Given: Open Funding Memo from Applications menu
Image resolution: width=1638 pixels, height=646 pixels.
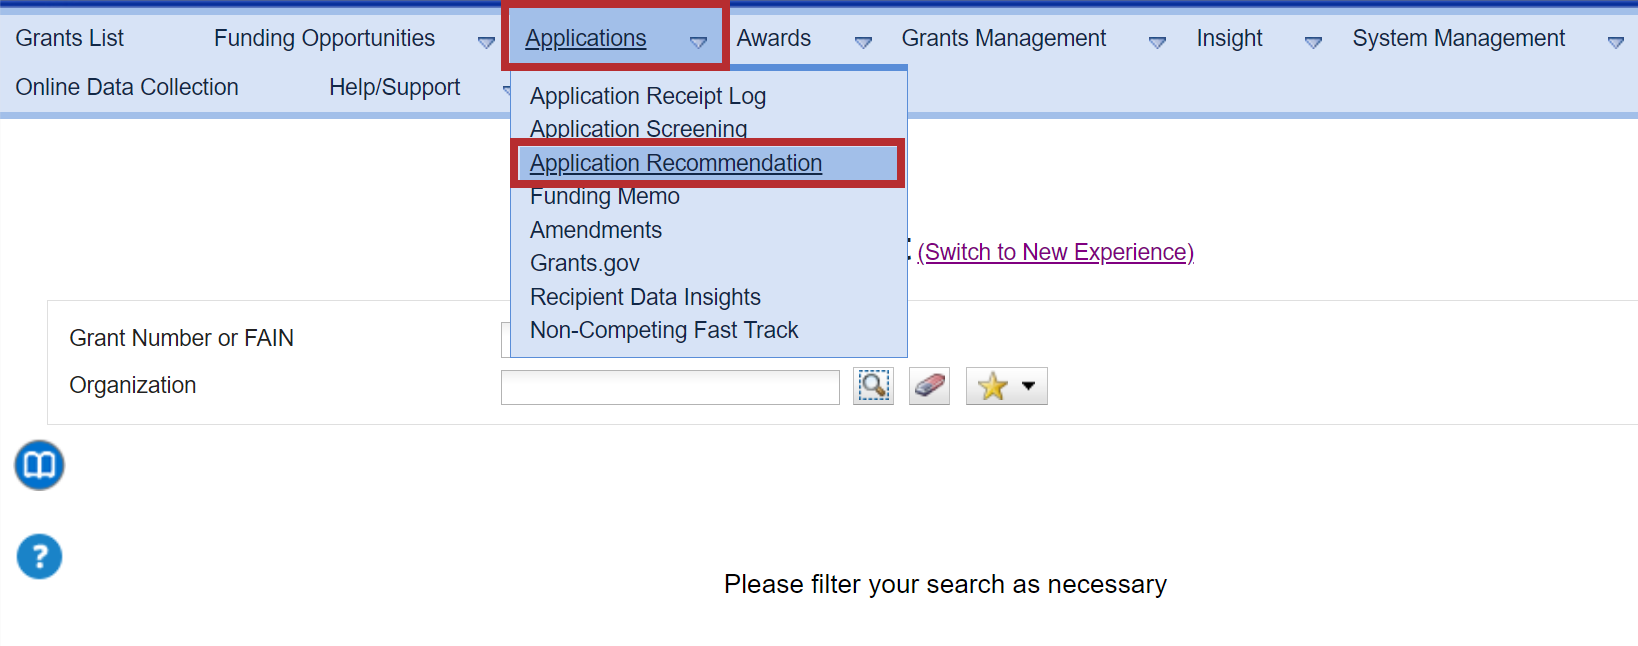Looking at the screenshot, I should [x=604, y=197].
